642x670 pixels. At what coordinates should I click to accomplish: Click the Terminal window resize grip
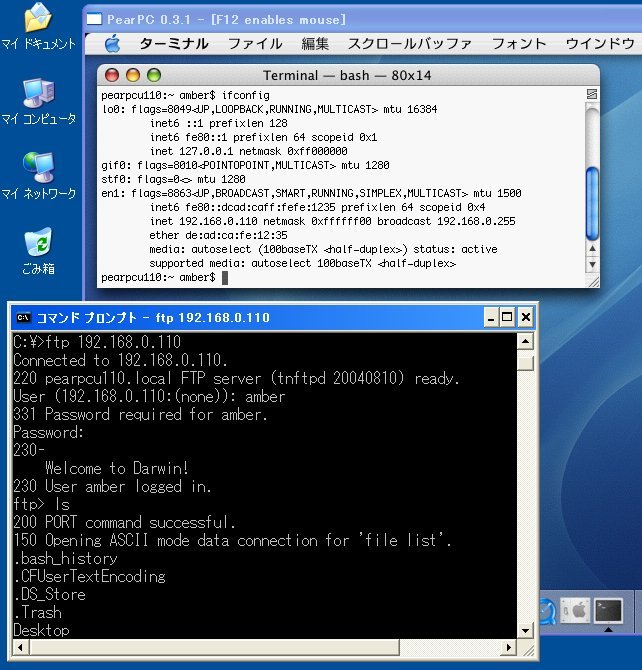(x=593, y=281)
